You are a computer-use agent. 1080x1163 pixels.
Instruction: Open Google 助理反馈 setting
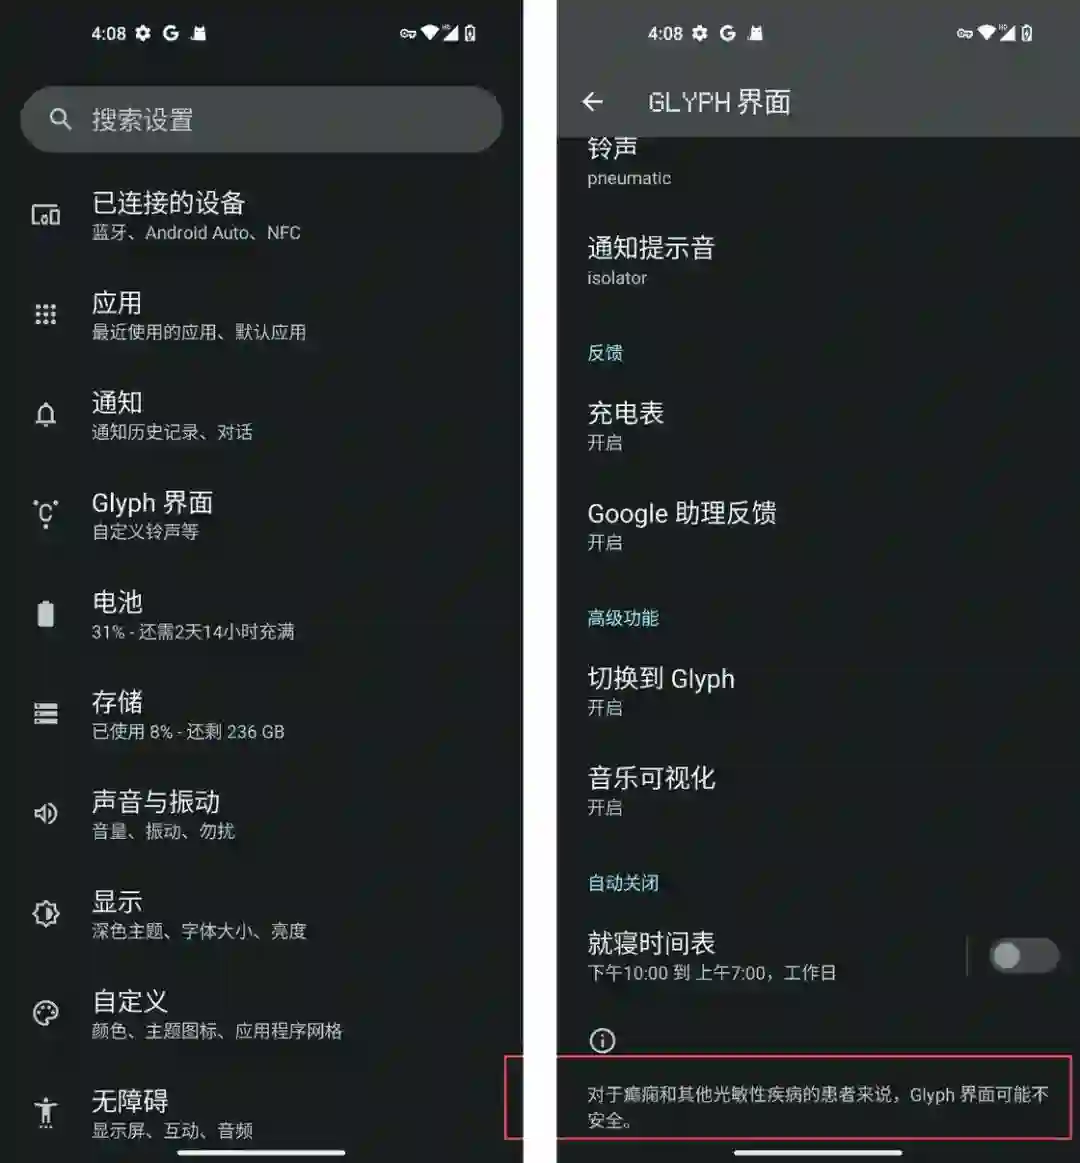pos(818,526)
